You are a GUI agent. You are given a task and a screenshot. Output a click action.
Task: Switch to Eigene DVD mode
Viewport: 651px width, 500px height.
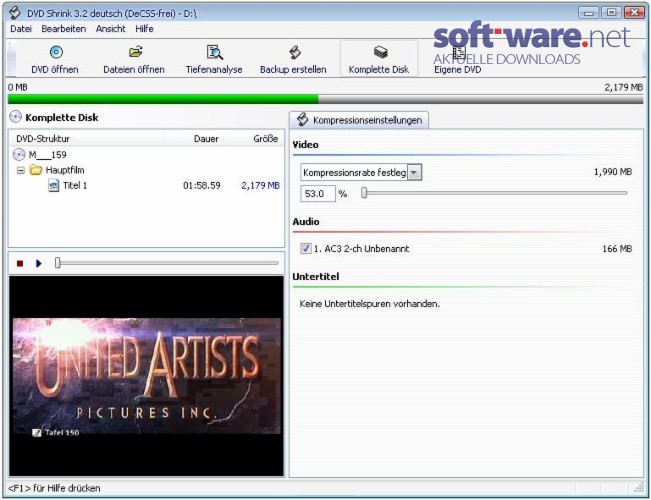click(x=458, y=59)
